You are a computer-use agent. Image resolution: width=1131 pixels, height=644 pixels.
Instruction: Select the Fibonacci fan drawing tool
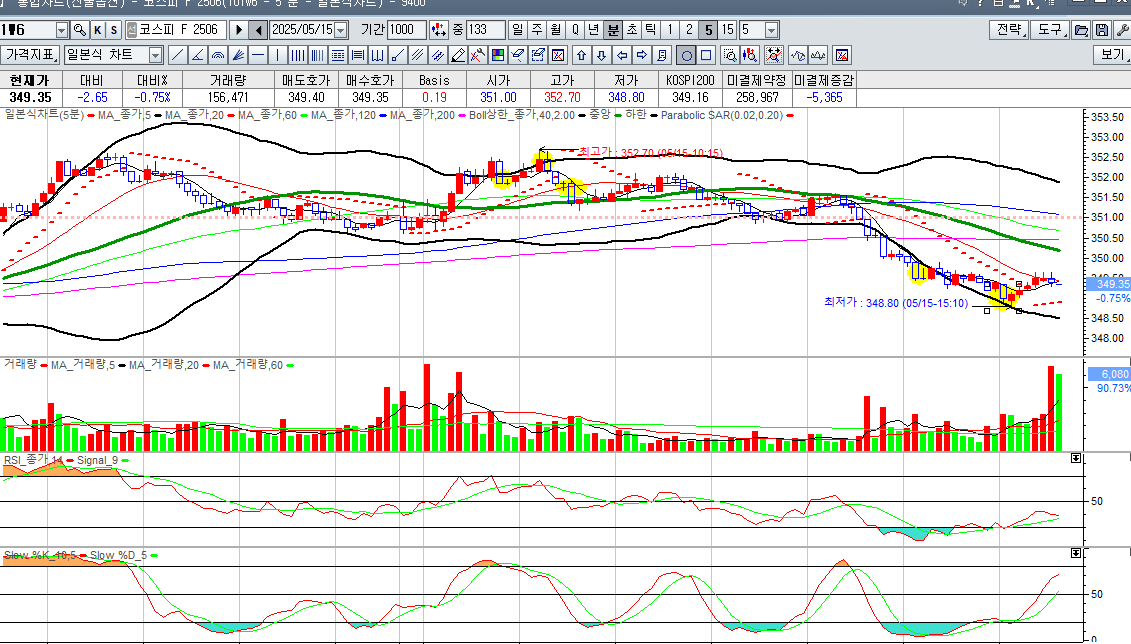pyautogui.click(x=238, y=55)
